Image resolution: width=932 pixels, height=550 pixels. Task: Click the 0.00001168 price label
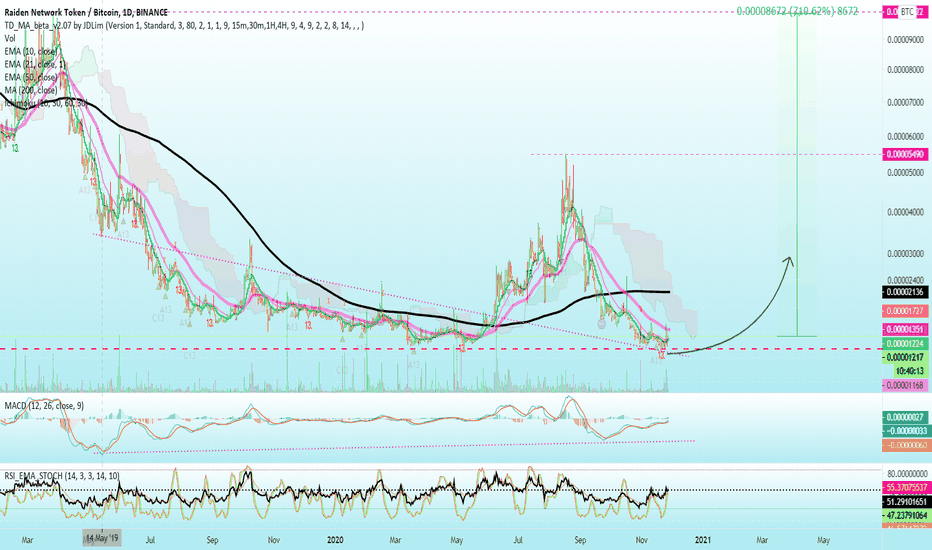906,385
